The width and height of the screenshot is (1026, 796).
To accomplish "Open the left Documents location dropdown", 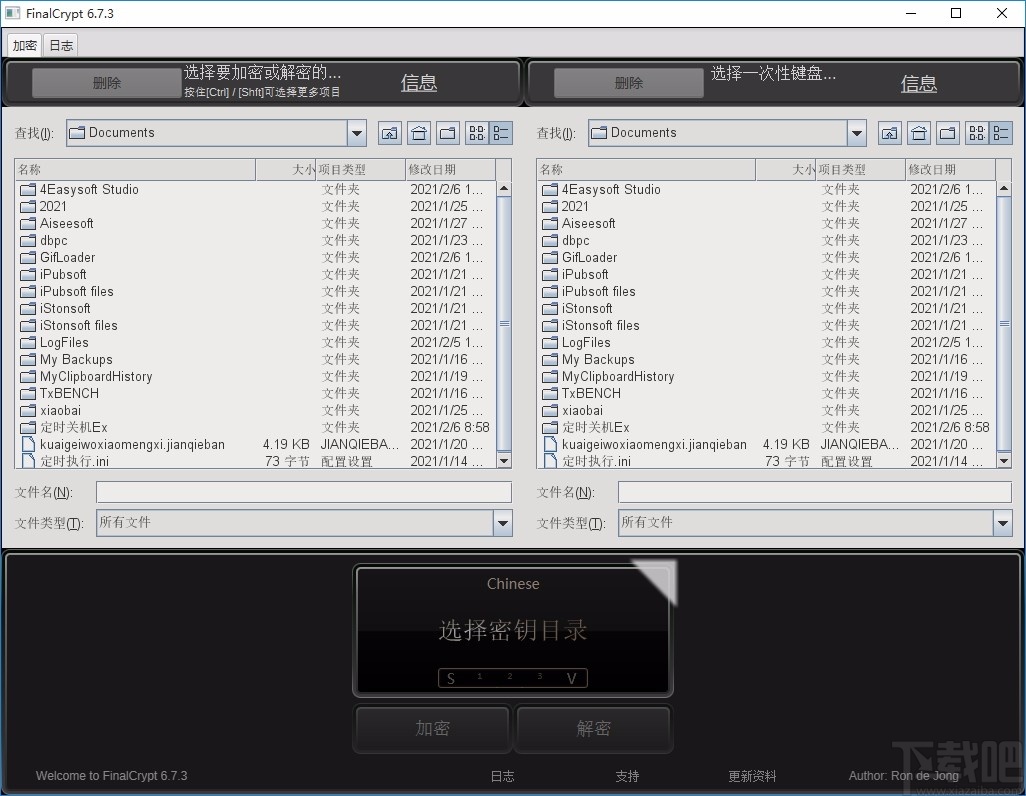I will coord(357,132).
